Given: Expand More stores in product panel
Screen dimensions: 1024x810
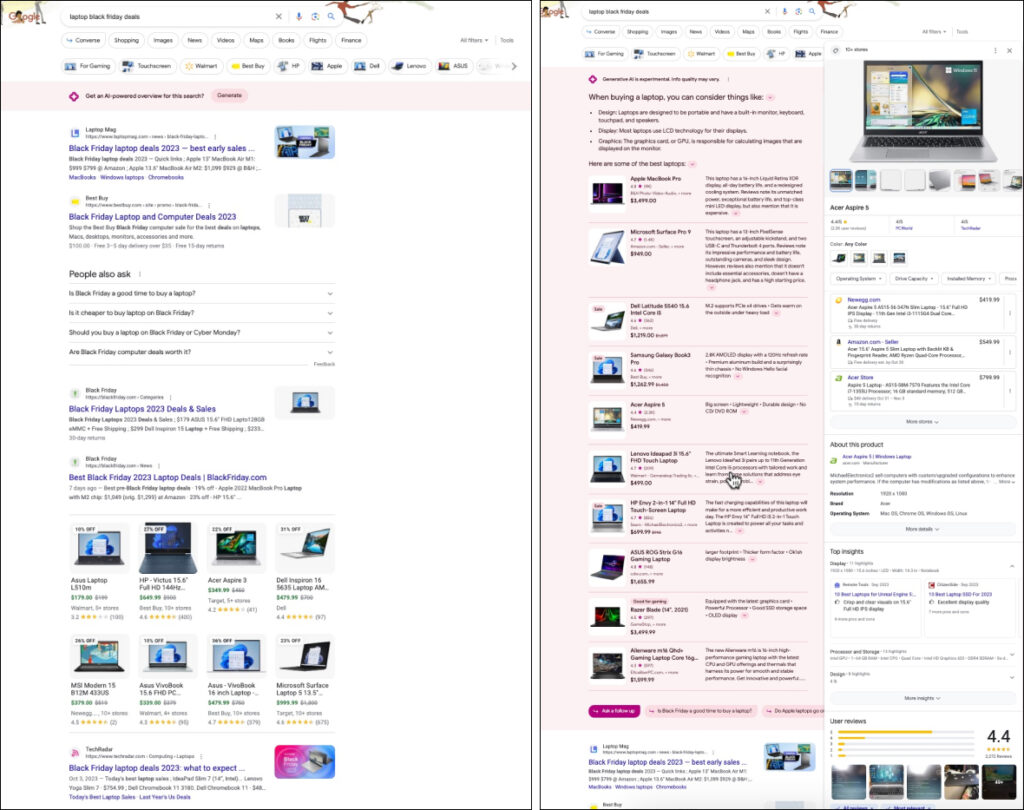Looking at the screenshot, I should (922, 422).
